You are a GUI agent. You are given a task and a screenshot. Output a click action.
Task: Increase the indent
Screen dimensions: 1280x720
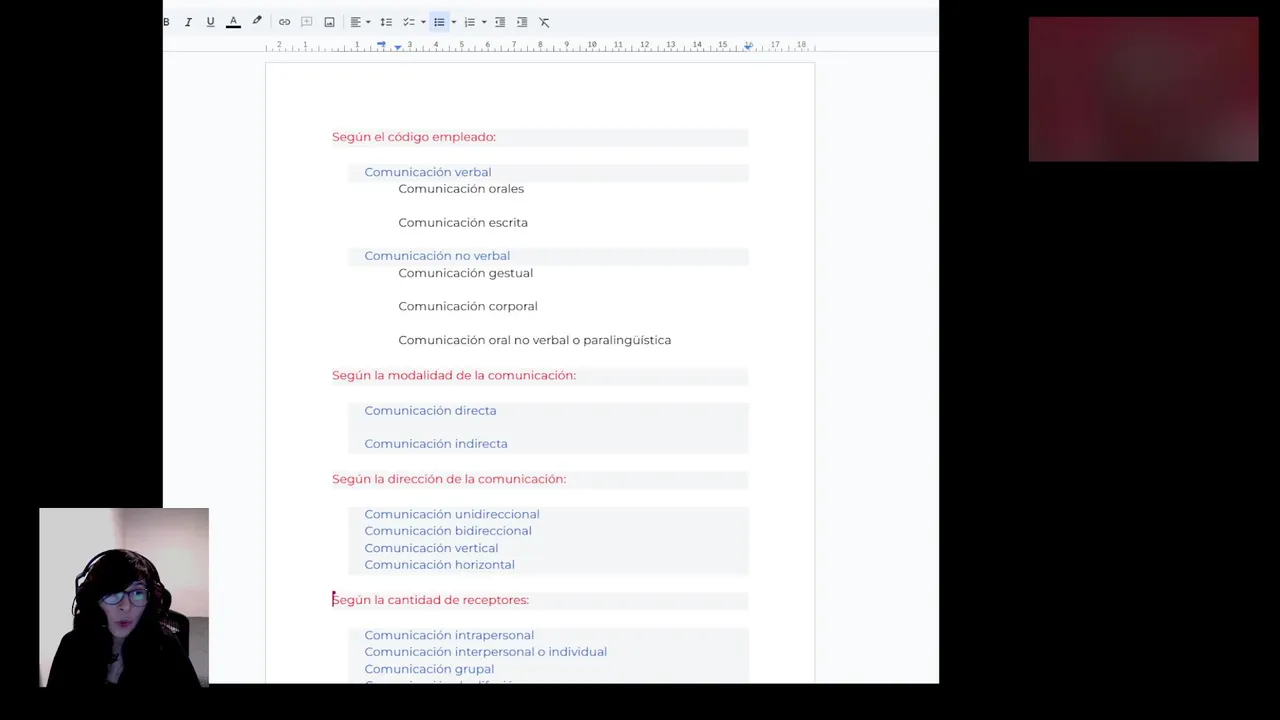522,22
